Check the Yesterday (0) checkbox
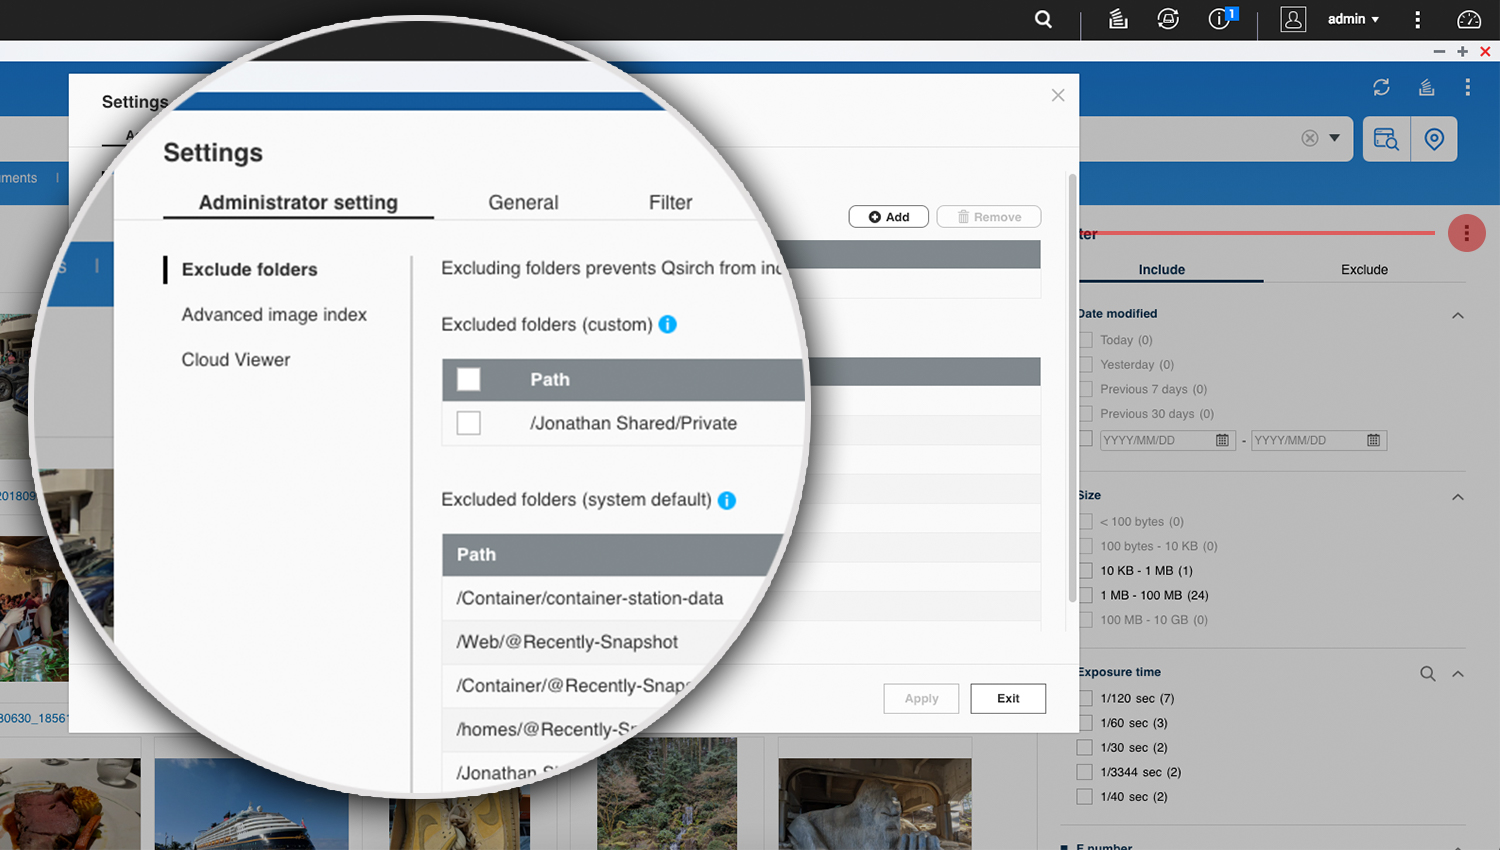Viewport: 1500px width, 850px height. (1085, 365)
